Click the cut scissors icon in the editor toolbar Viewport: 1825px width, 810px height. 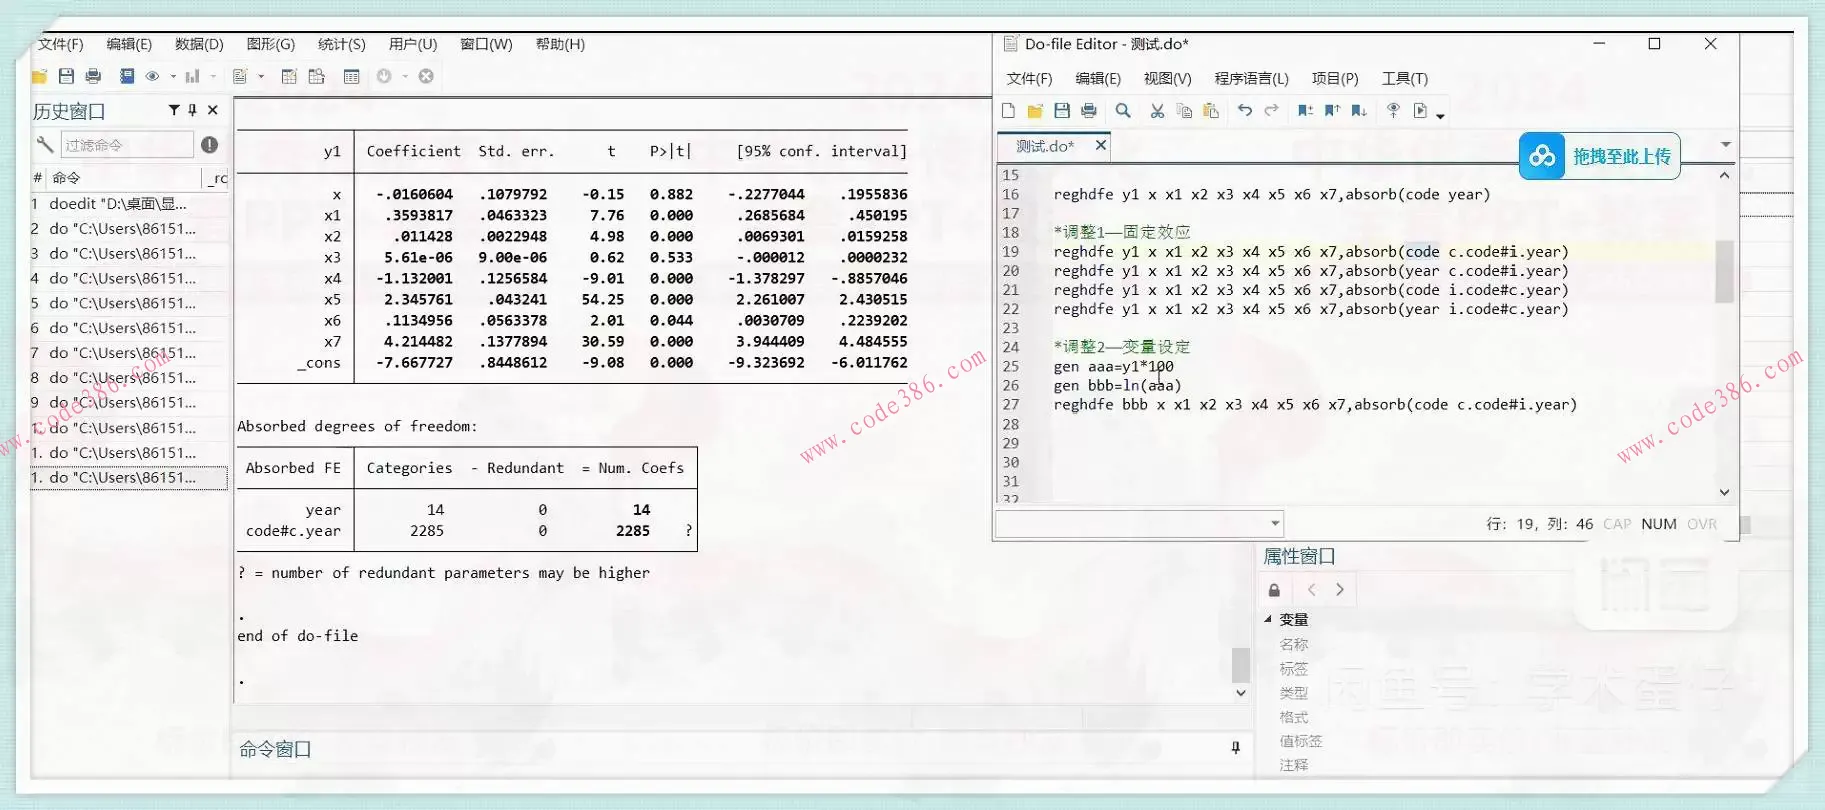pos(1157,111)
